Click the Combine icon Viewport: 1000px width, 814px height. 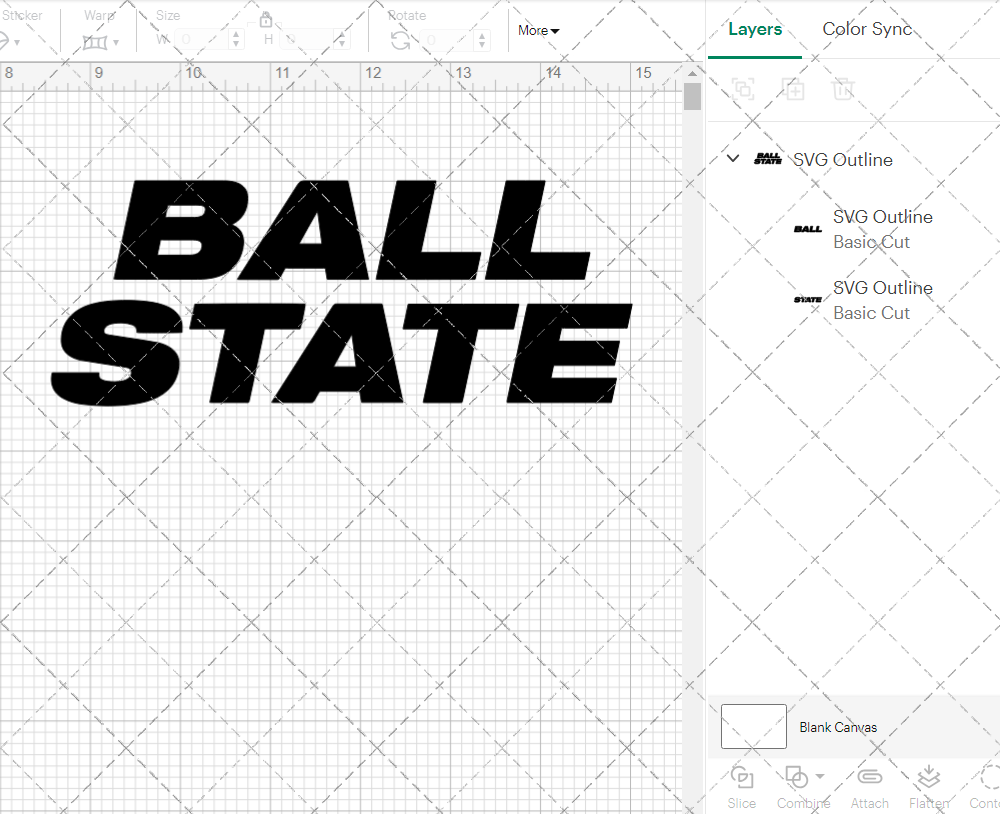797,777
